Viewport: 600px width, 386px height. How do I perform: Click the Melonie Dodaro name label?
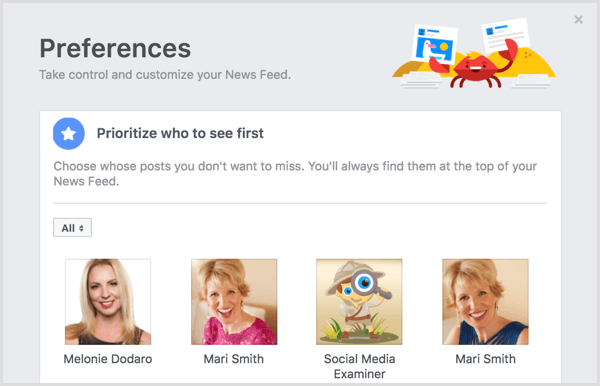click(108, 359)
